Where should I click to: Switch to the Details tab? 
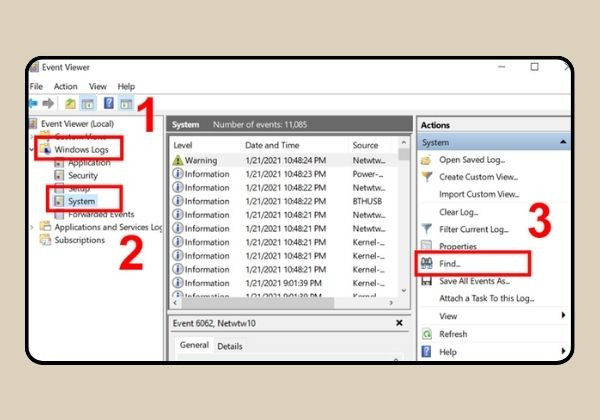click(x=230, y=346)
